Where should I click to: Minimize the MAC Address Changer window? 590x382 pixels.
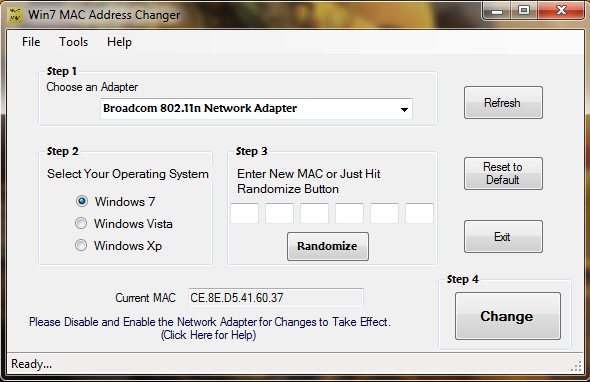496,11
